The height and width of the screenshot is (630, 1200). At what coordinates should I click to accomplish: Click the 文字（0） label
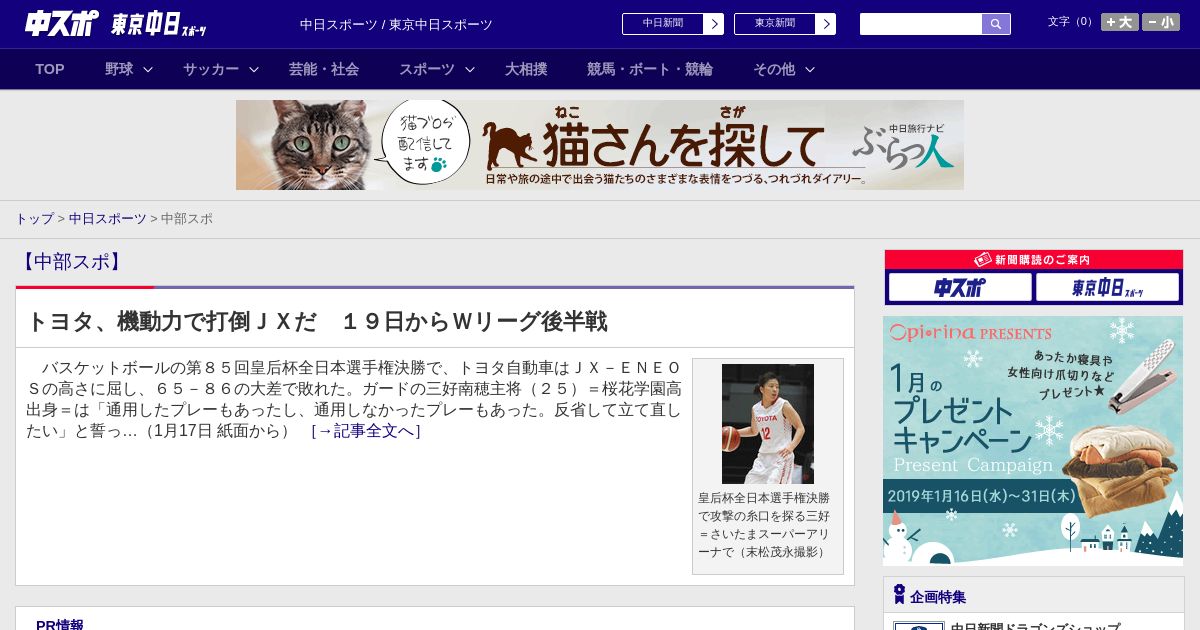tap(1071, 21)
